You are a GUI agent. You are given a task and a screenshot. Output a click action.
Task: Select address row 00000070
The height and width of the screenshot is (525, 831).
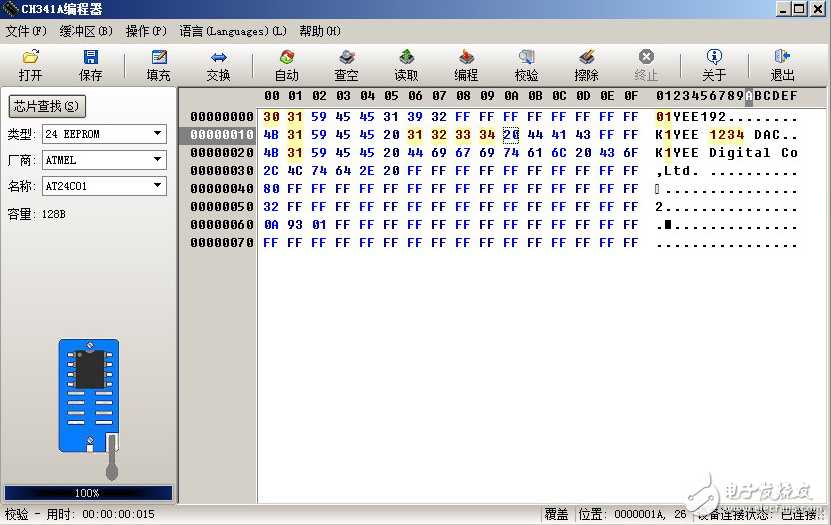222,243
